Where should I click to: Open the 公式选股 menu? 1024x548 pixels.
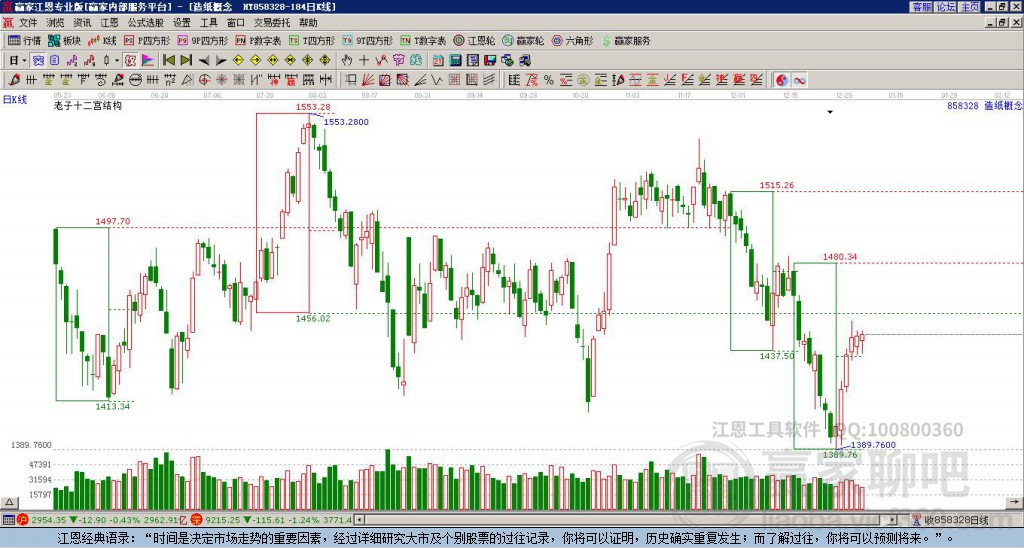click(x=146, y=23)
